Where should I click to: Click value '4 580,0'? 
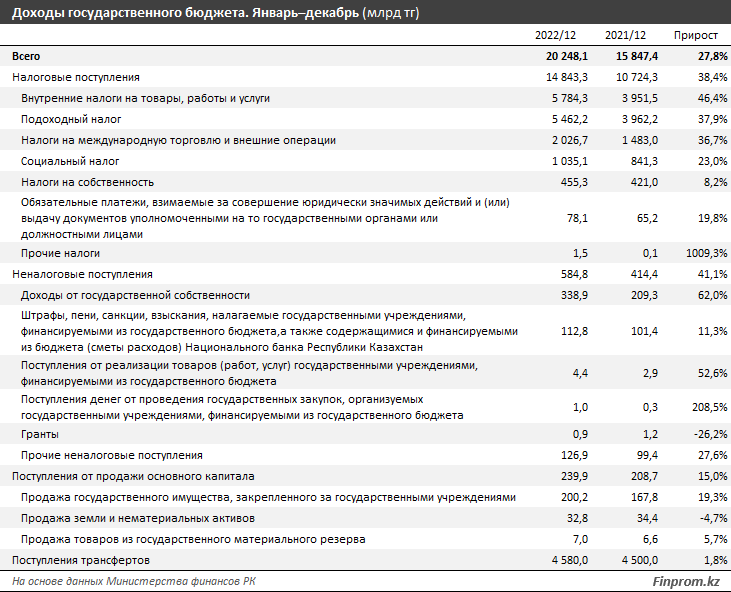click(x=570, y=560)
